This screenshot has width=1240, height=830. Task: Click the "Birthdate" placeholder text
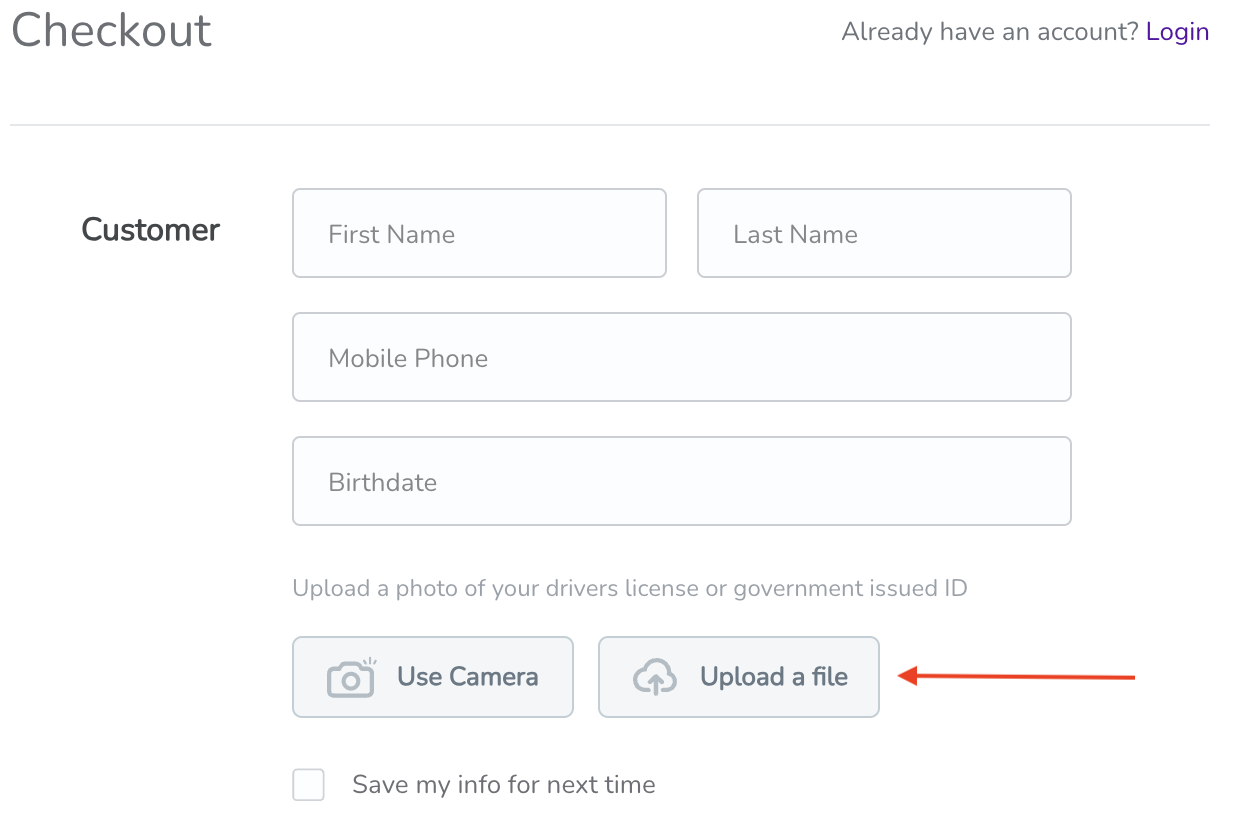(x=383, y=482)
